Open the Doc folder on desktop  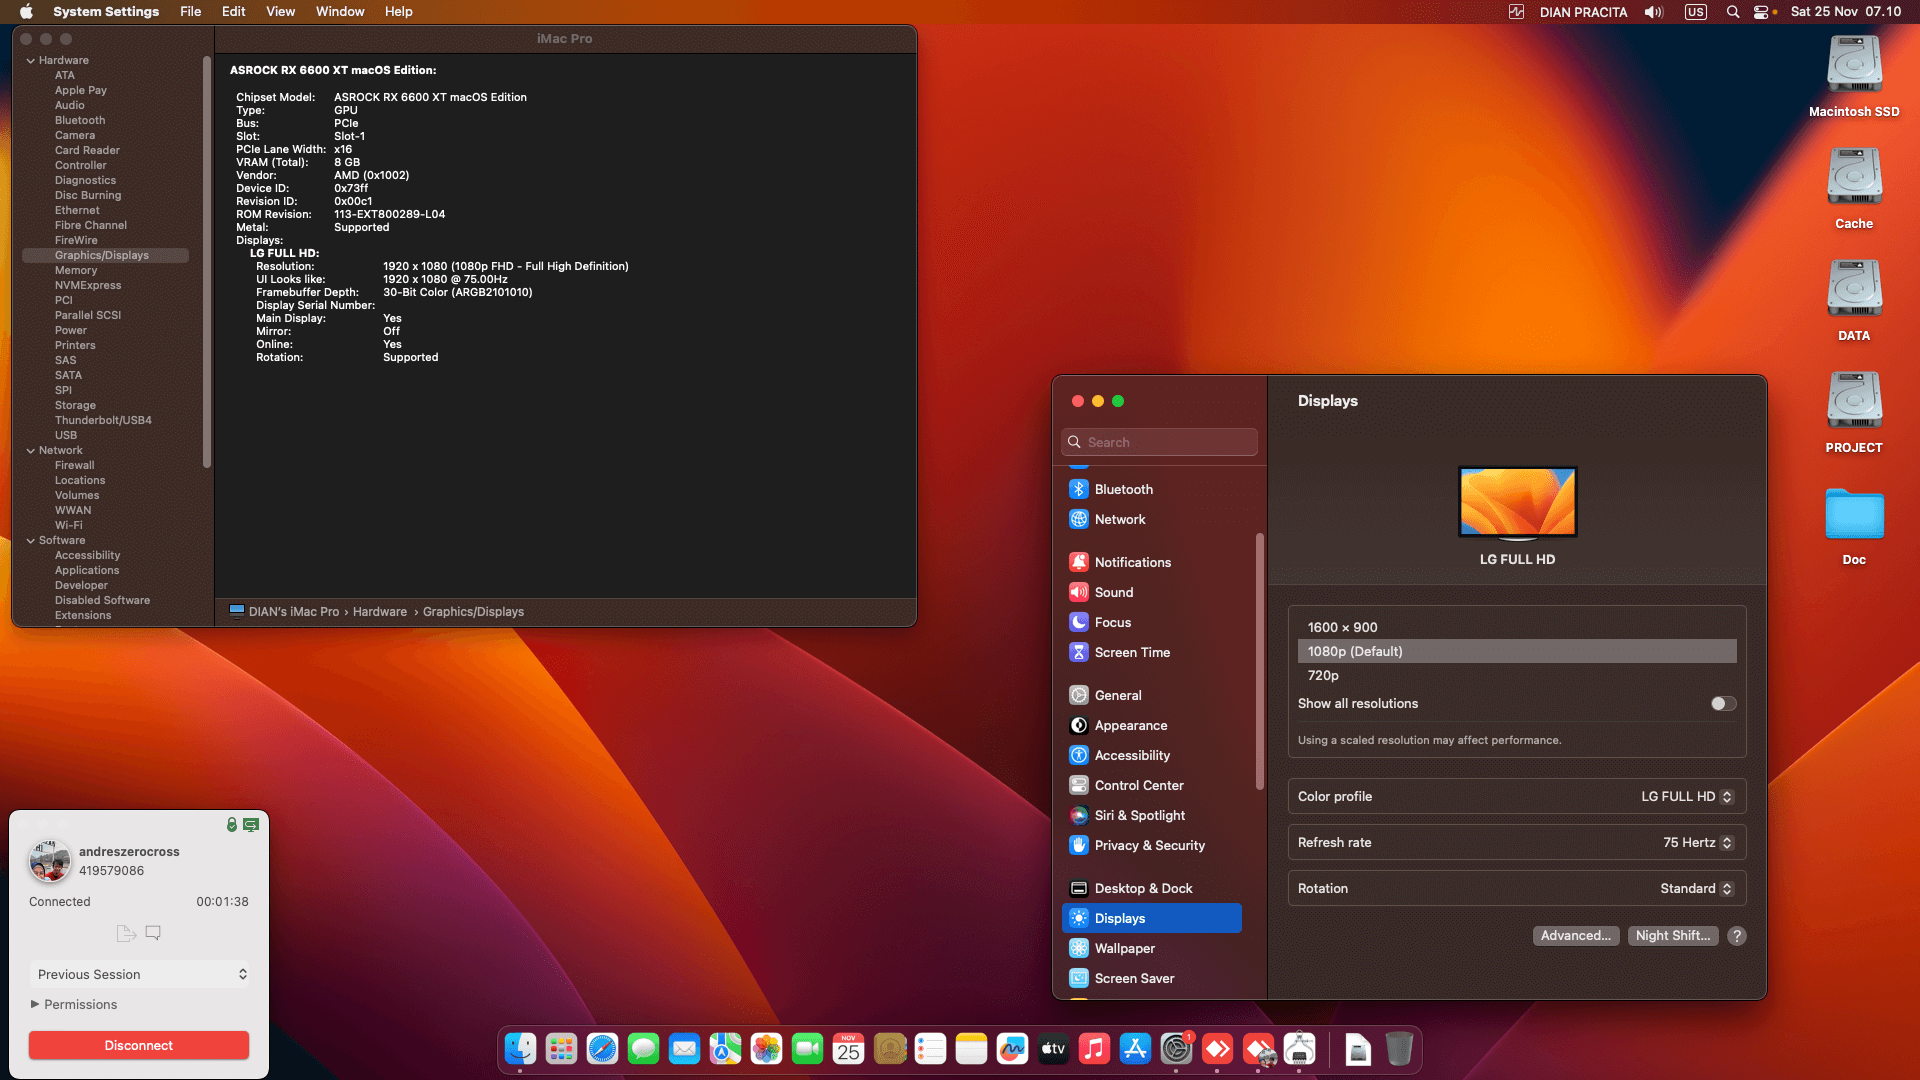pos(1854,525)
